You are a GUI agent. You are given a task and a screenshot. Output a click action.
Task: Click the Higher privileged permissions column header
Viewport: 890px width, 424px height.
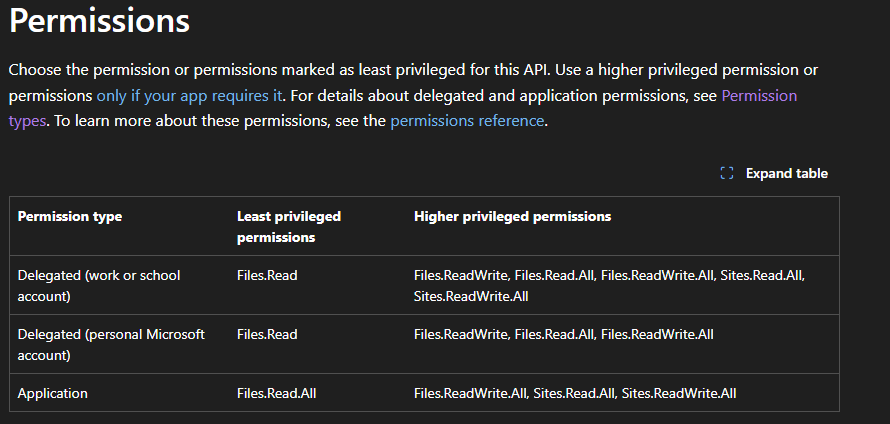click(512, 216)
